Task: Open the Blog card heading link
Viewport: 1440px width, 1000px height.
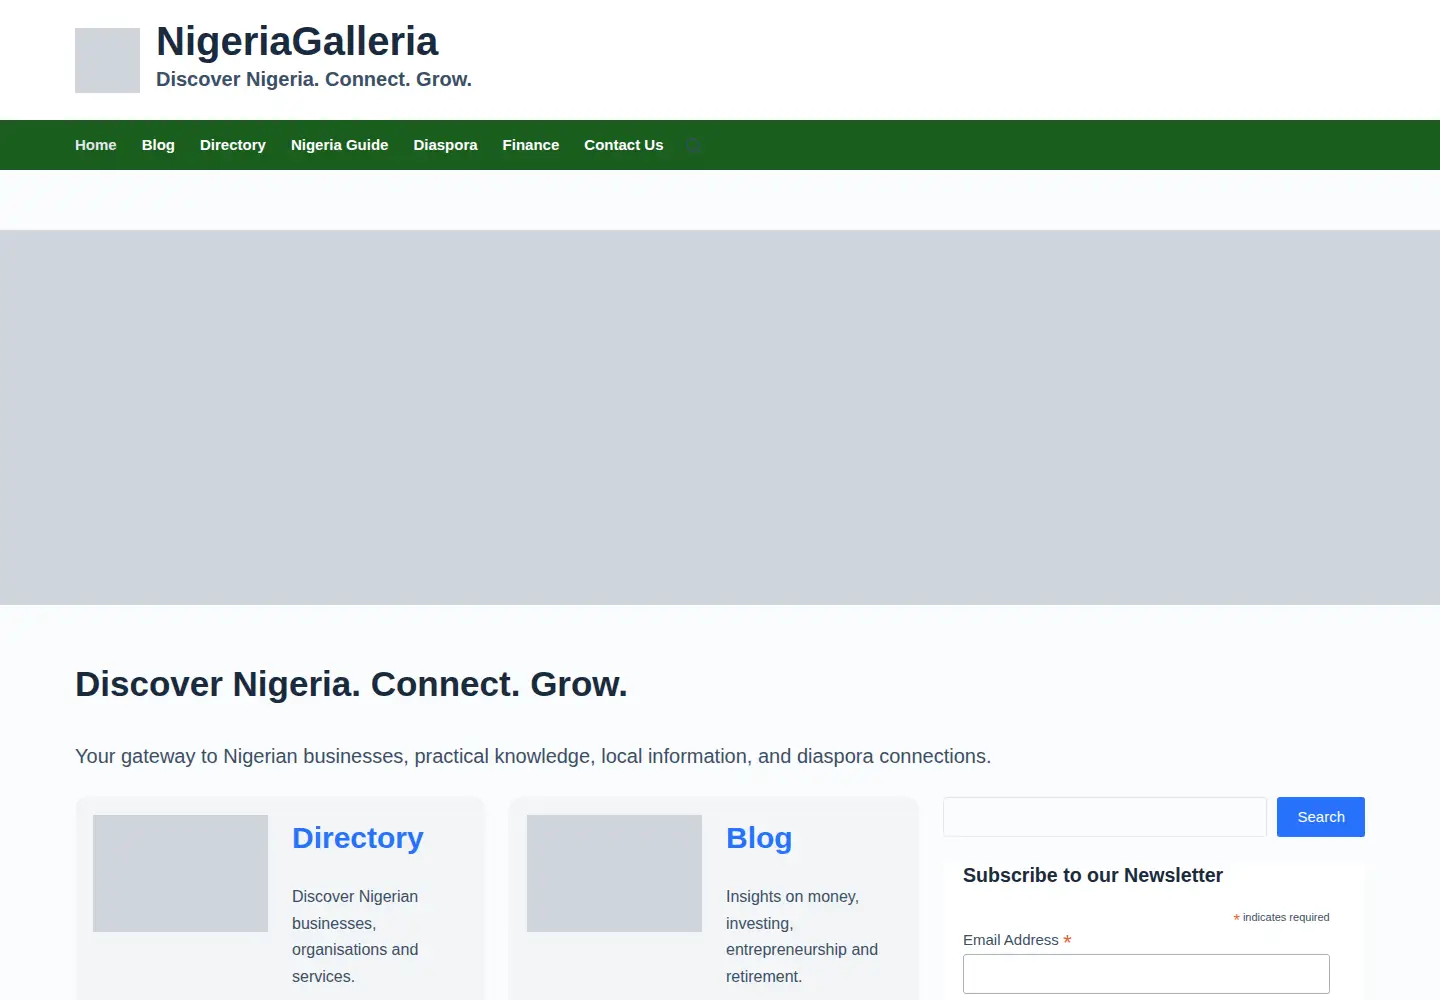Action: click(x=759, y=838)
